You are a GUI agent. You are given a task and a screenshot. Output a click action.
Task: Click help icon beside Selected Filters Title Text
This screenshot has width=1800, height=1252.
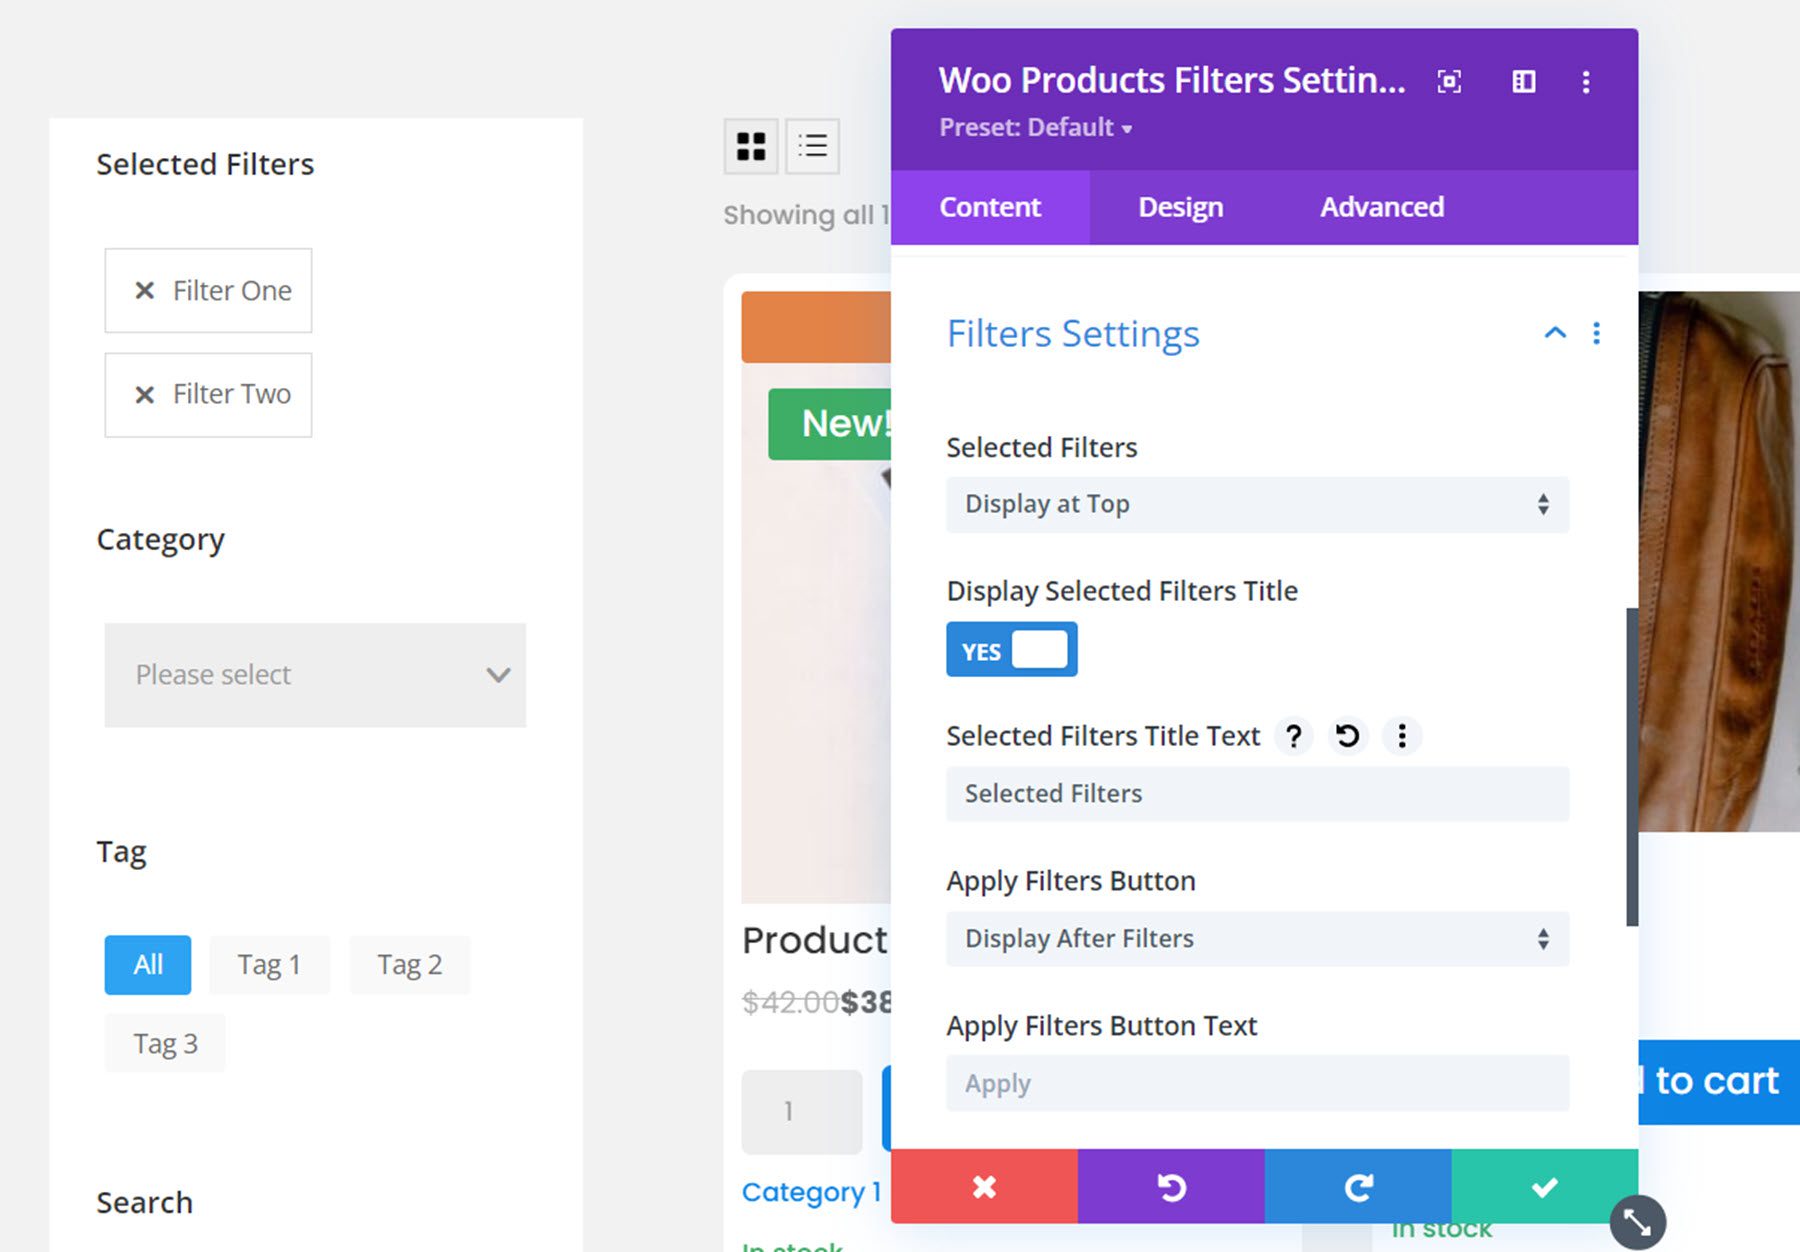[x=1293, y=736]
